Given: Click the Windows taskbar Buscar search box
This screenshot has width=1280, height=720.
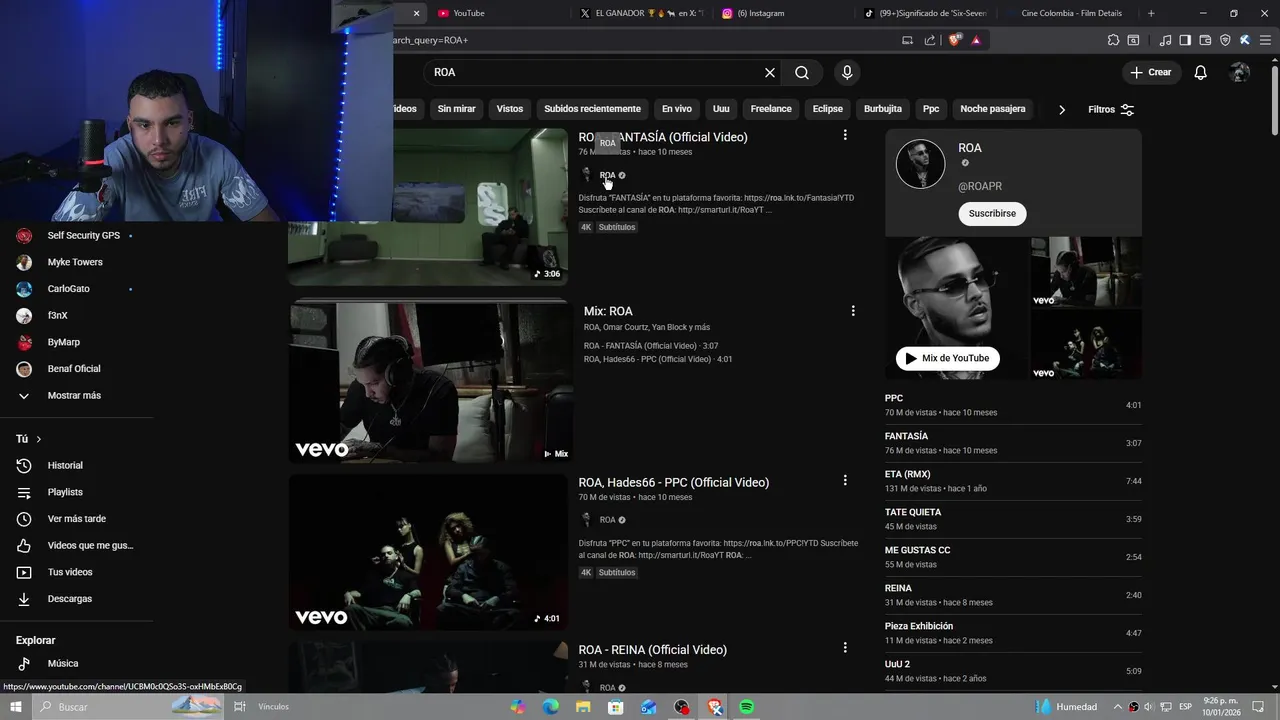Looking at the screenshot, I should 130,707.
